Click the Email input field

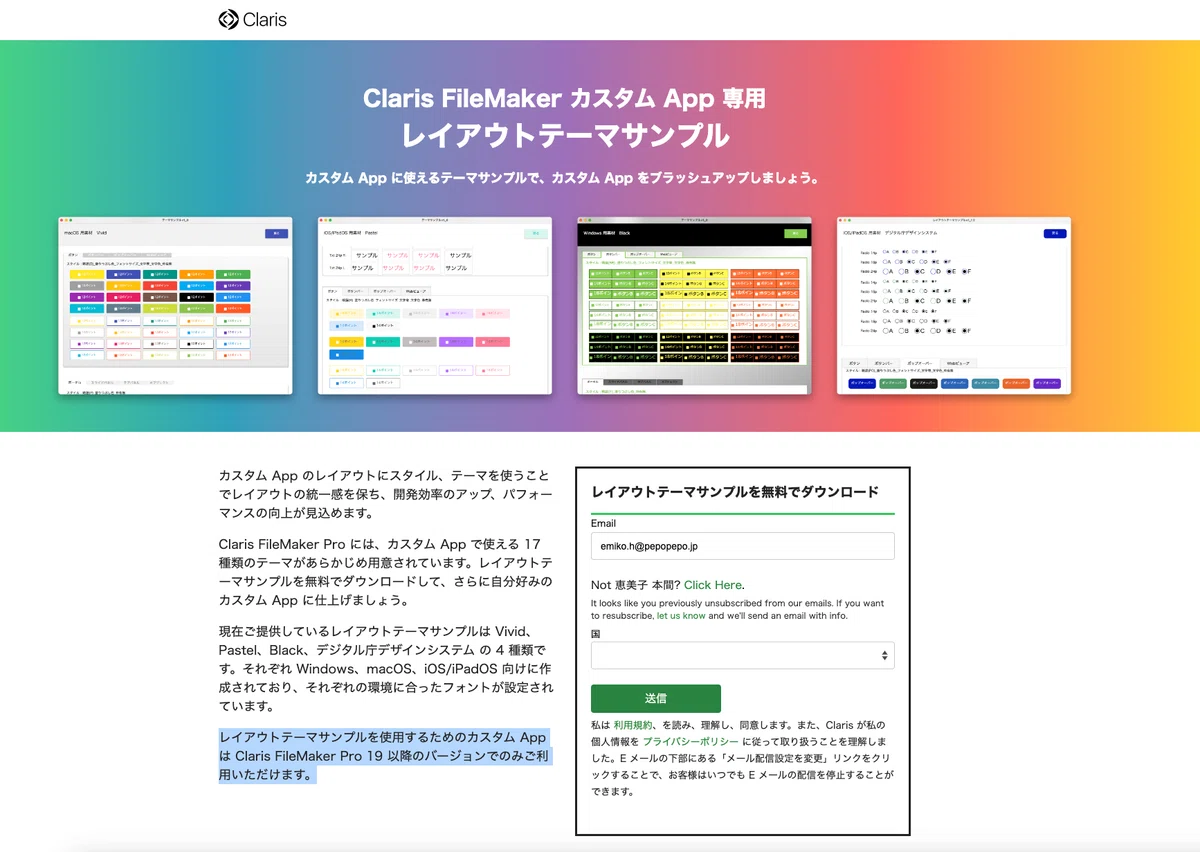click(x=742, y=546)
